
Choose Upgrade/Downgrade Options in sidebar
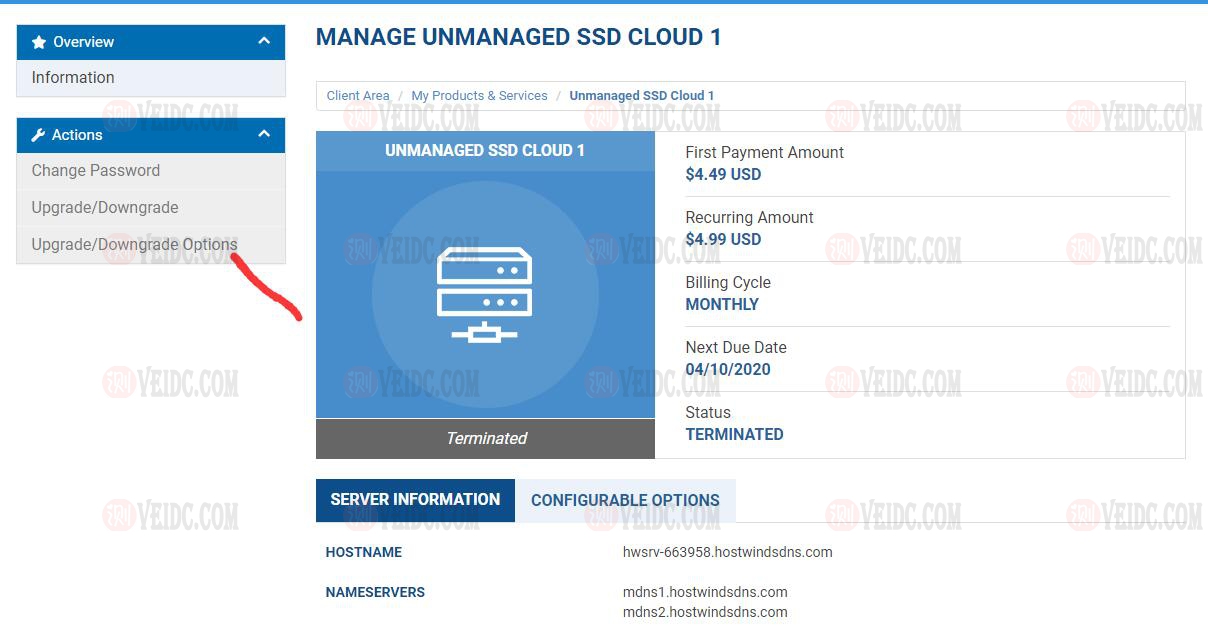tap(134, 244)
